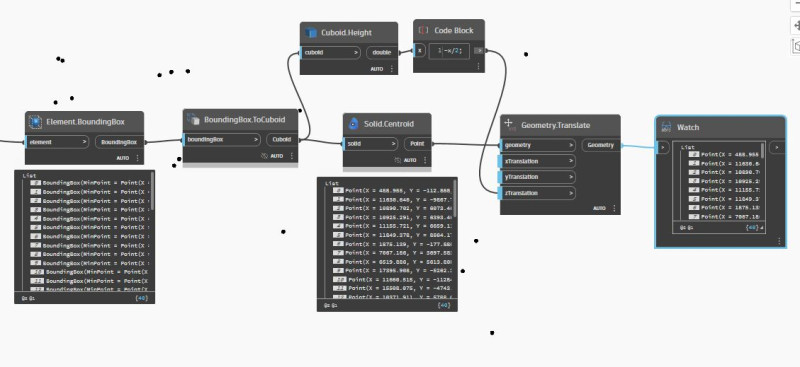Viewport: 800px width, 367px height.
Task: Expand the xTranslation port chevron
Action: tap(571, 161)
